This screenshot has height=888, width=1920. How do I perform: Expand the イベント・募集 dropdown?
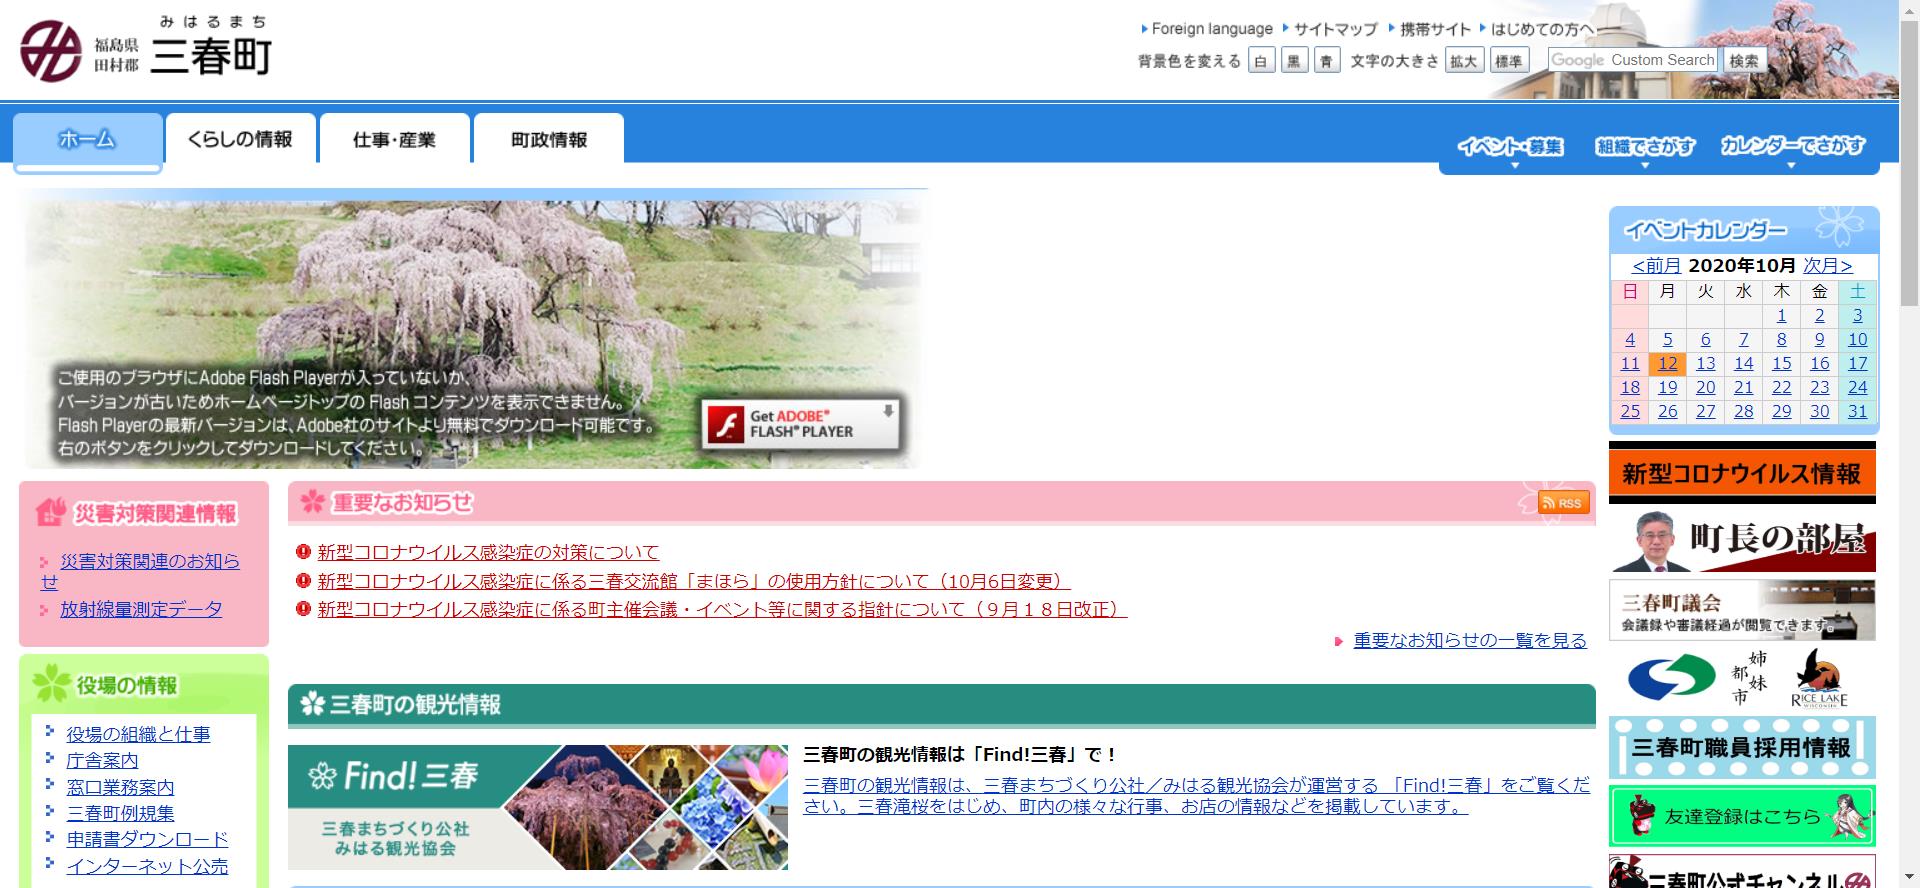tap(1510, 147)
